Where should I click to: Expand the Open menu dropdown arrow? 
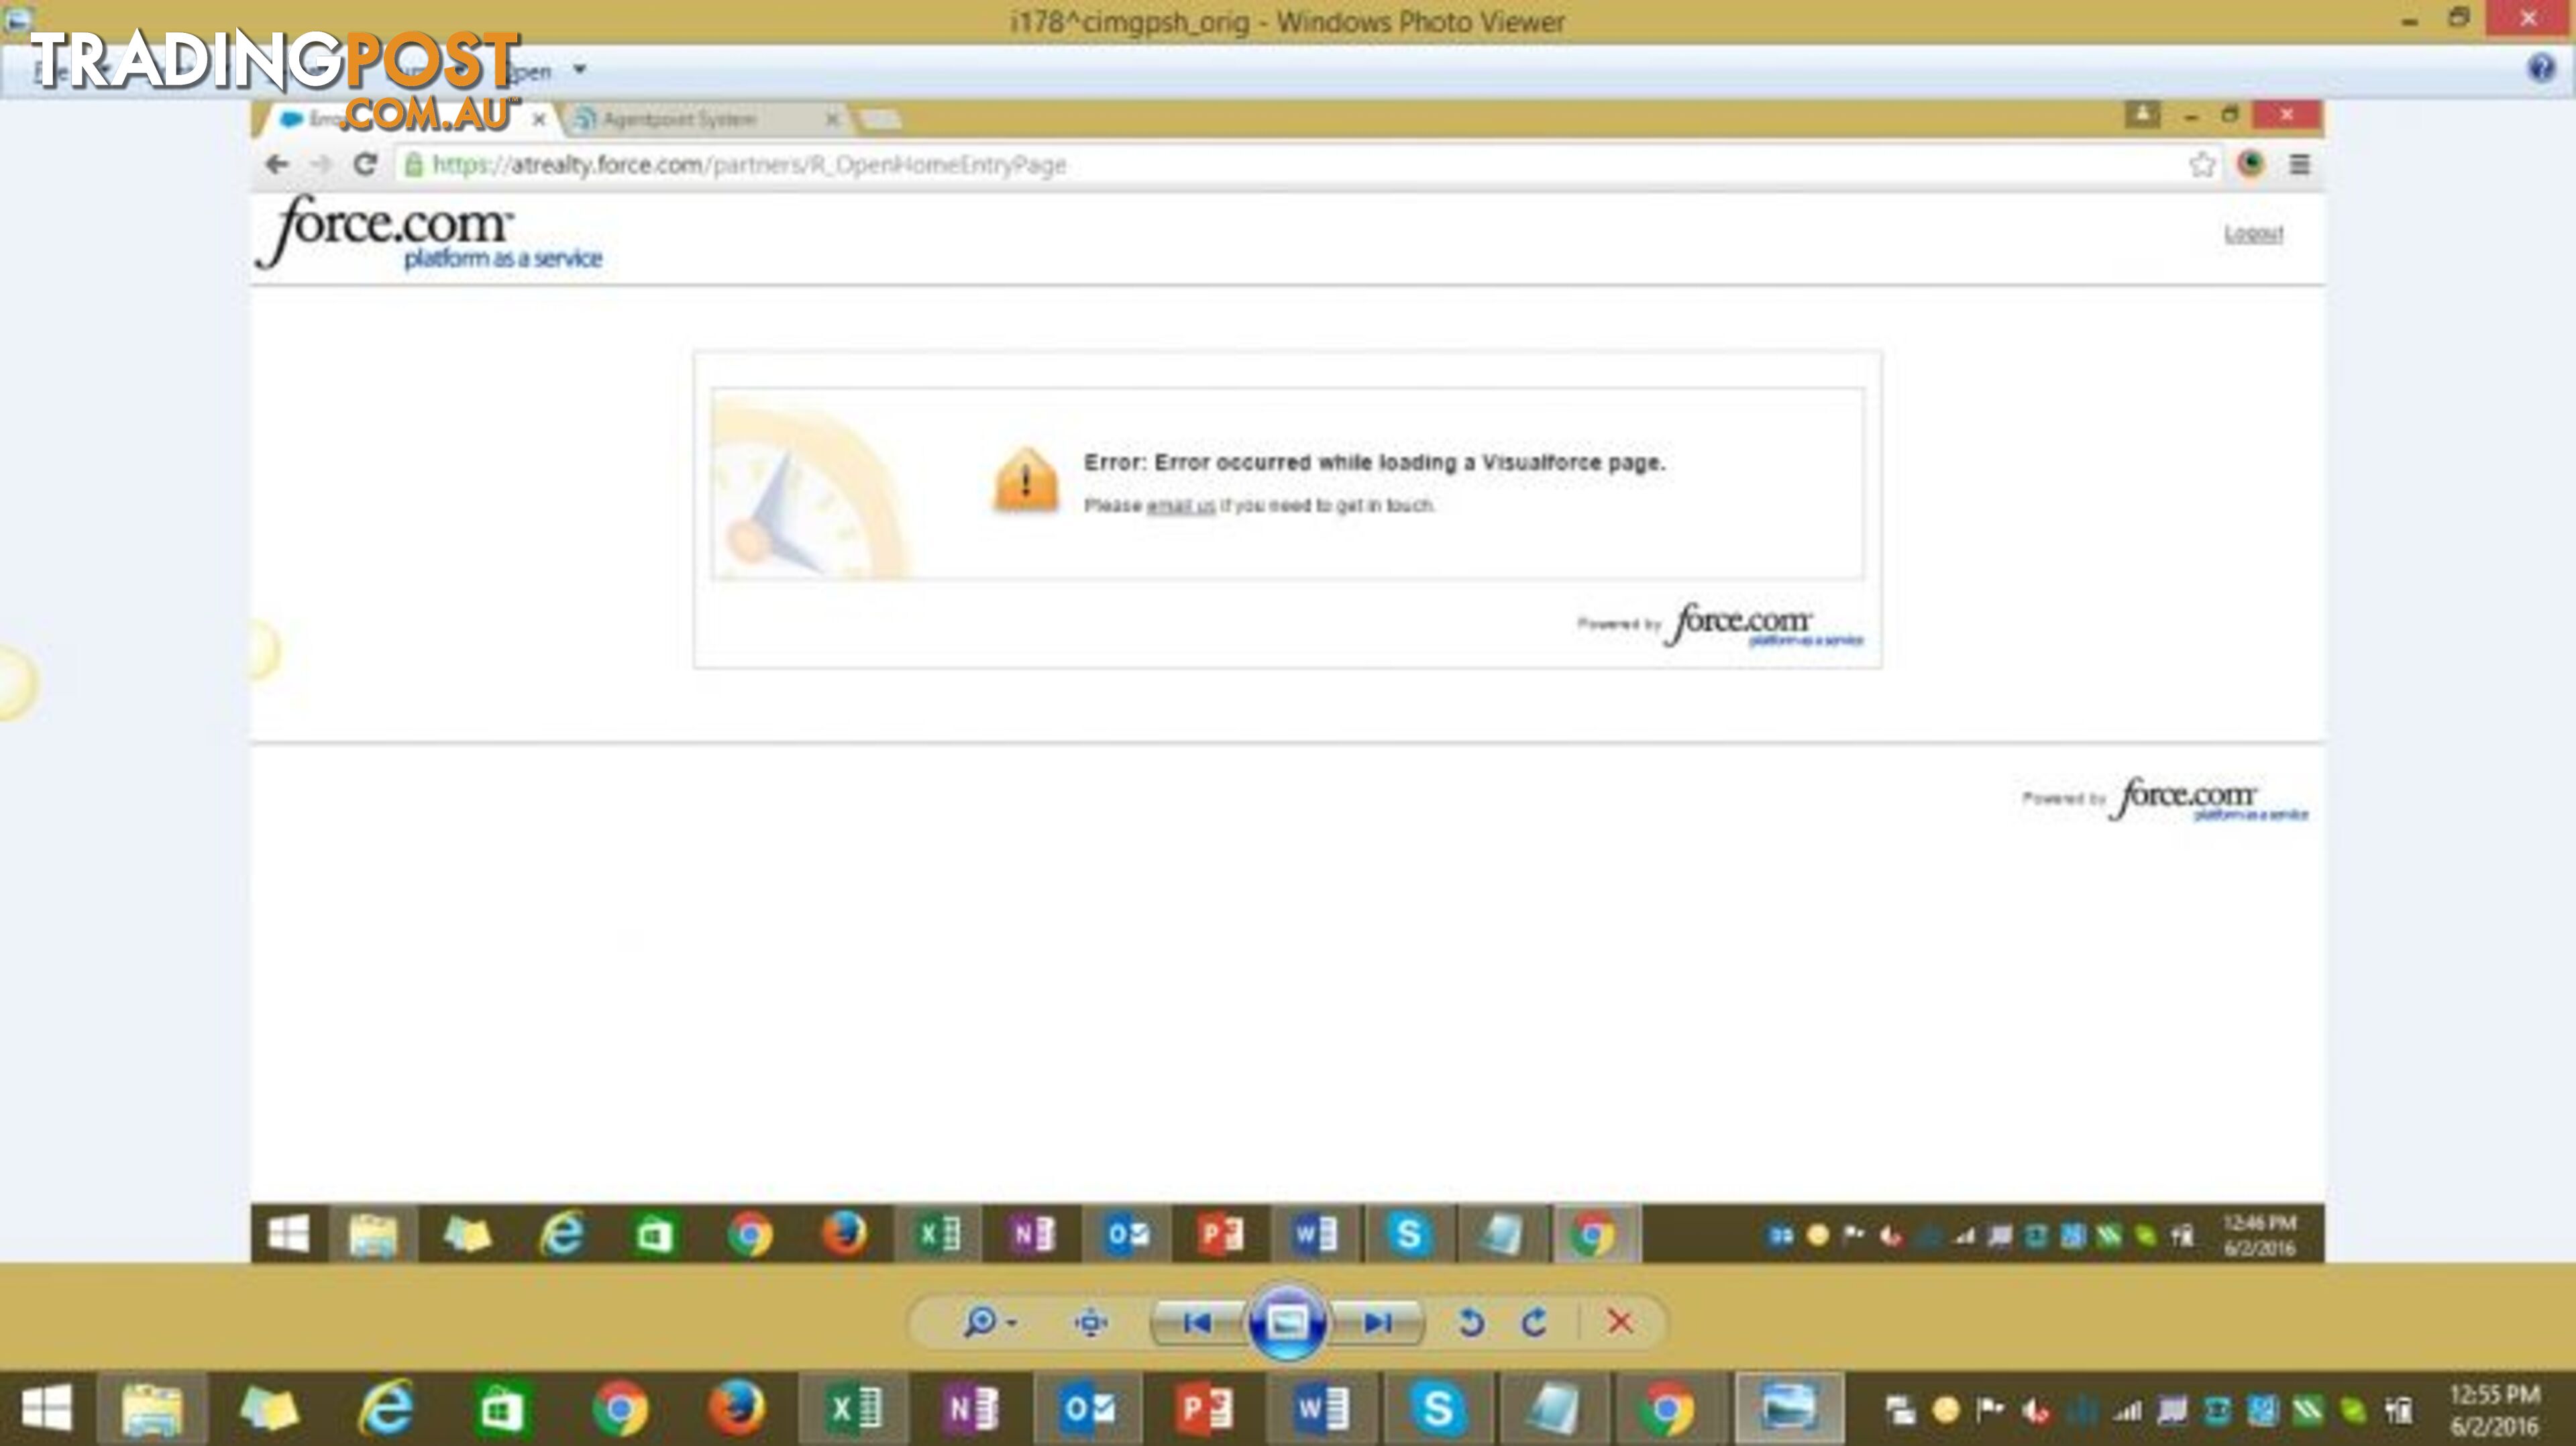click(x=579, y=70)
